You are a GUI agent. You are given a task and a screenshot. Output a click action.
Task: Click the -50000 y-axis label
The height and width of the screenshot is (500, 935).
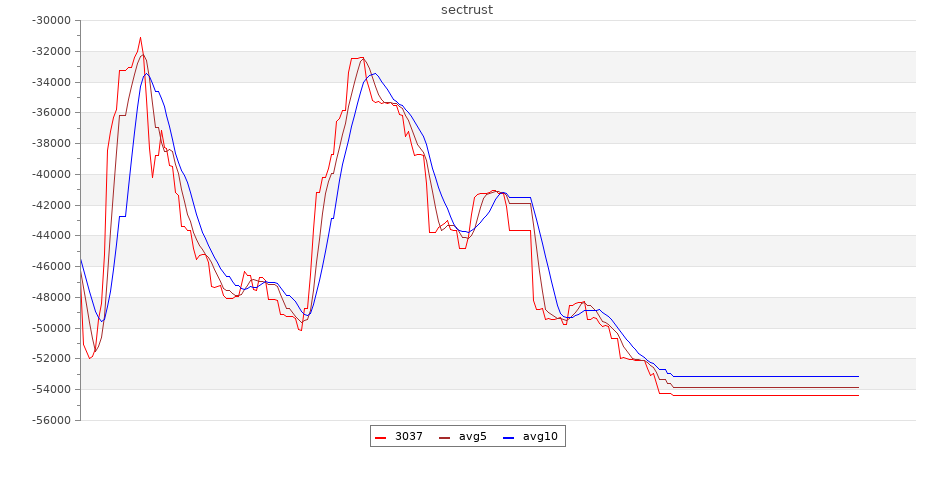[50, 328]
